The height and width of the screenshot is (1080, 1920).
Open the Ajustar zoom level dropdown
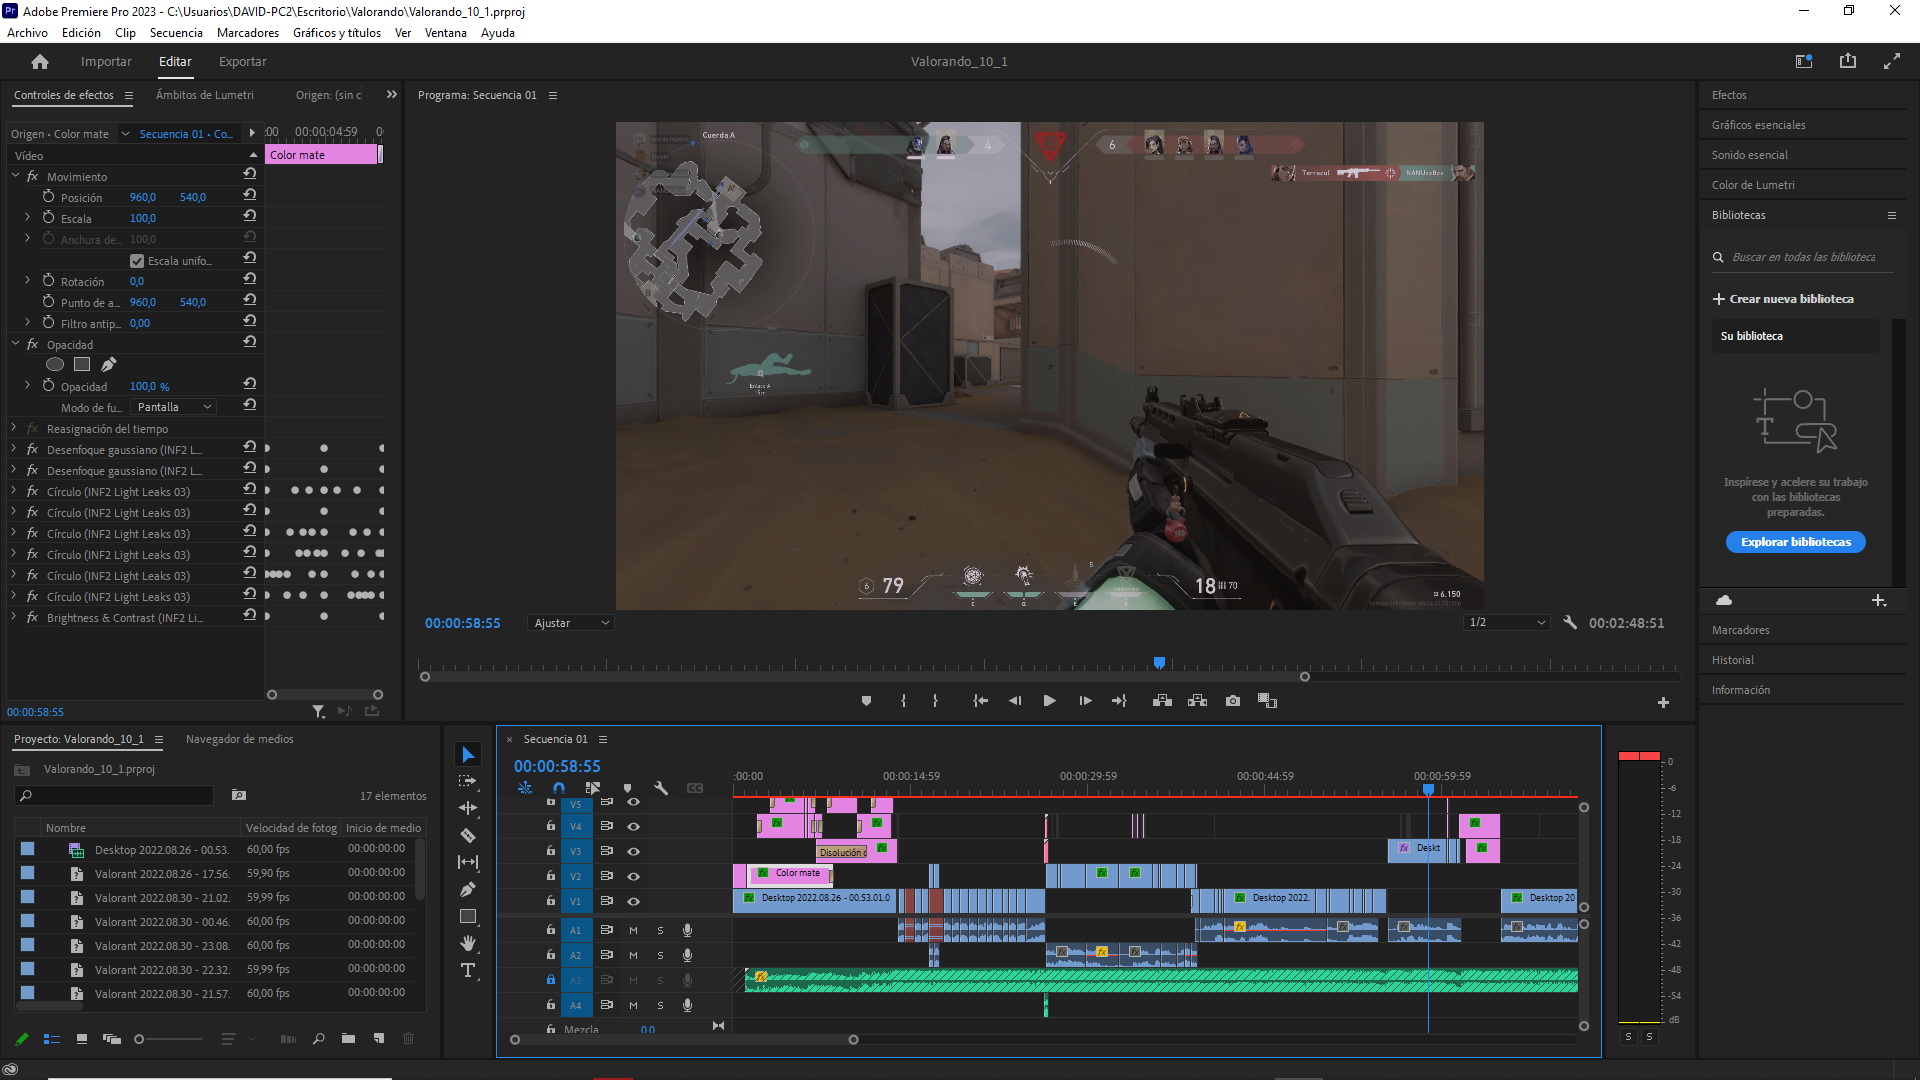click(x=571, y=623)
